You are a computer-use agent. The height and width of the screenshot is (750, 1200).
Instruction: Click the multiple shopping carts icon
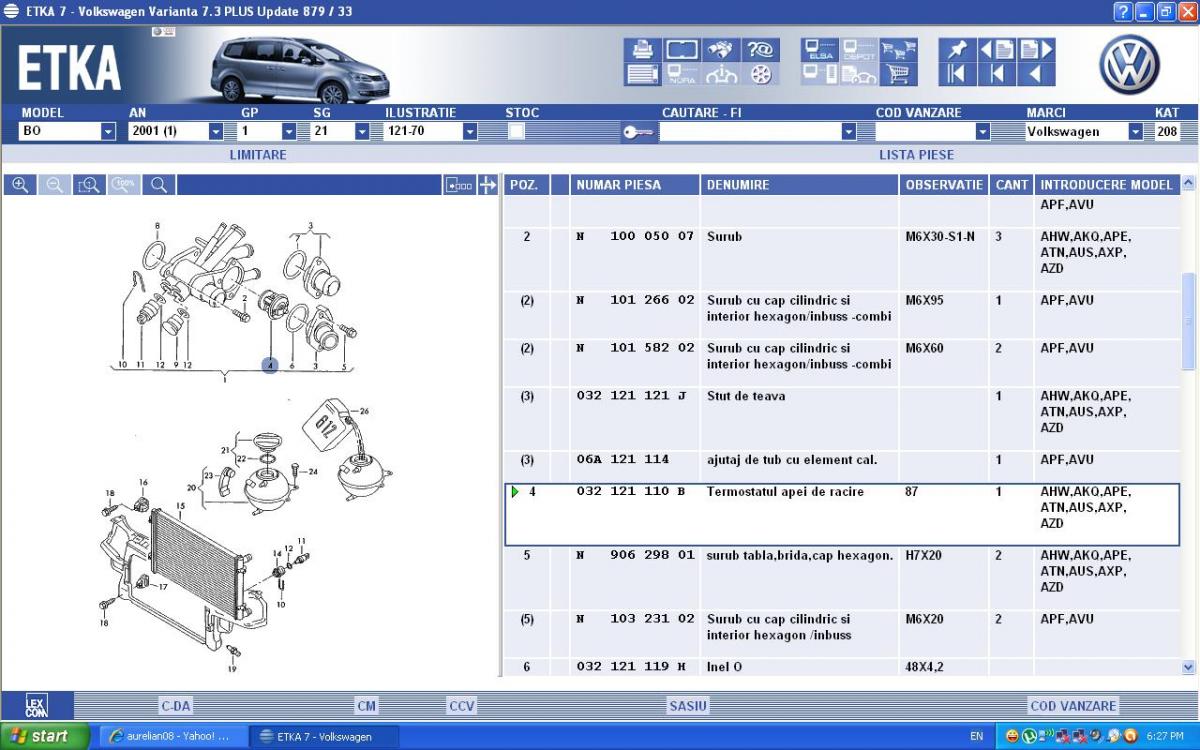point(899,50)
